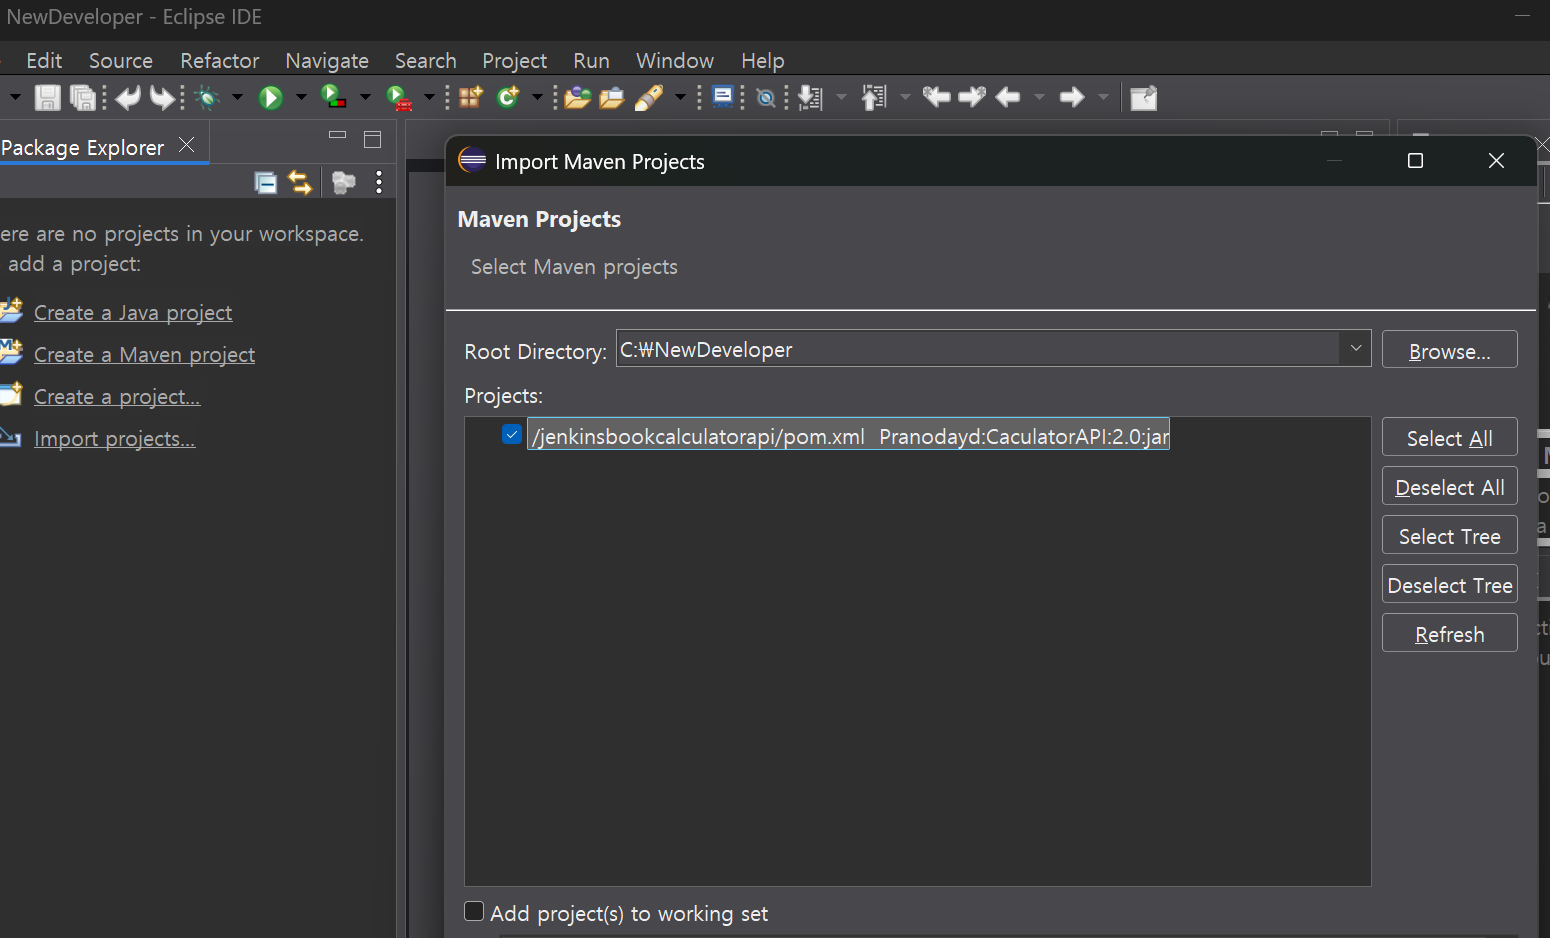Open the Run launch dropdown arrow

click(x=301, y=97)
